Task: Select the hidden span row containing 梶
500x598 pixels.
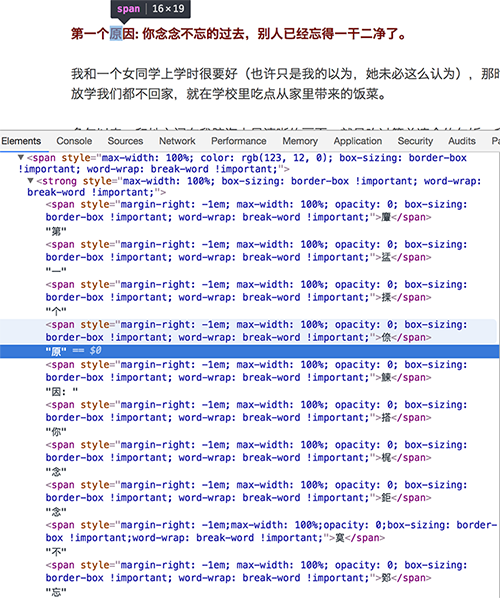Action: [256, 451]
